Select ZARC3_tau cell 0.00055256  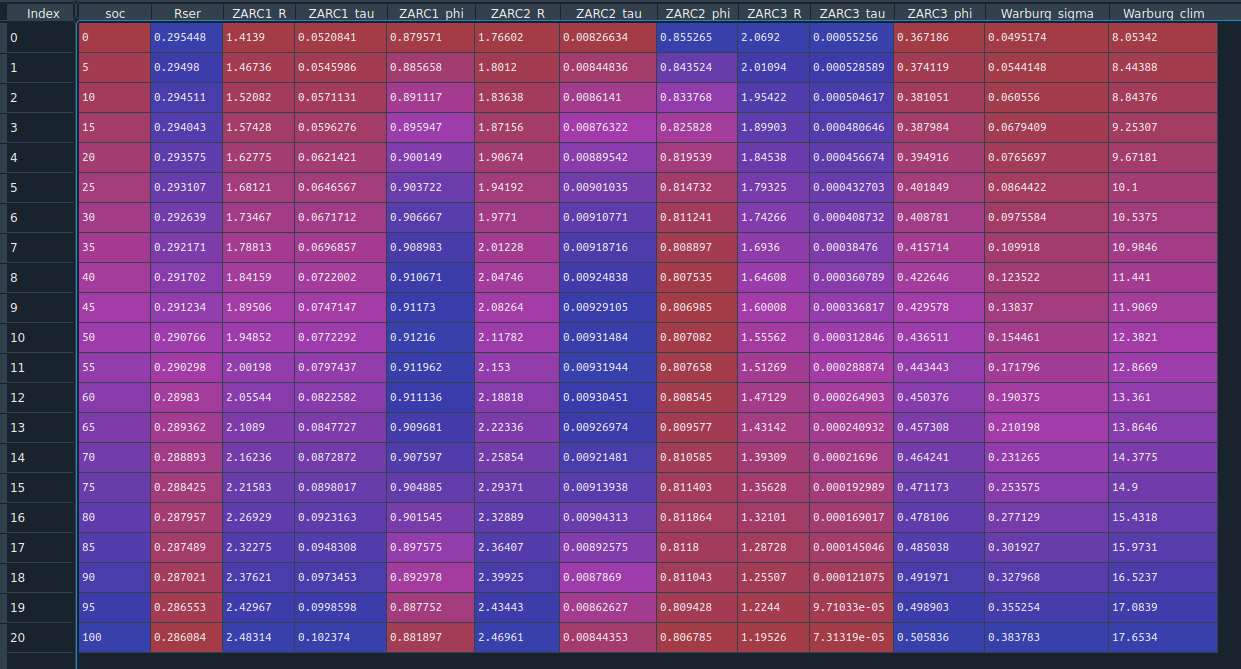[x=852, y=38]
